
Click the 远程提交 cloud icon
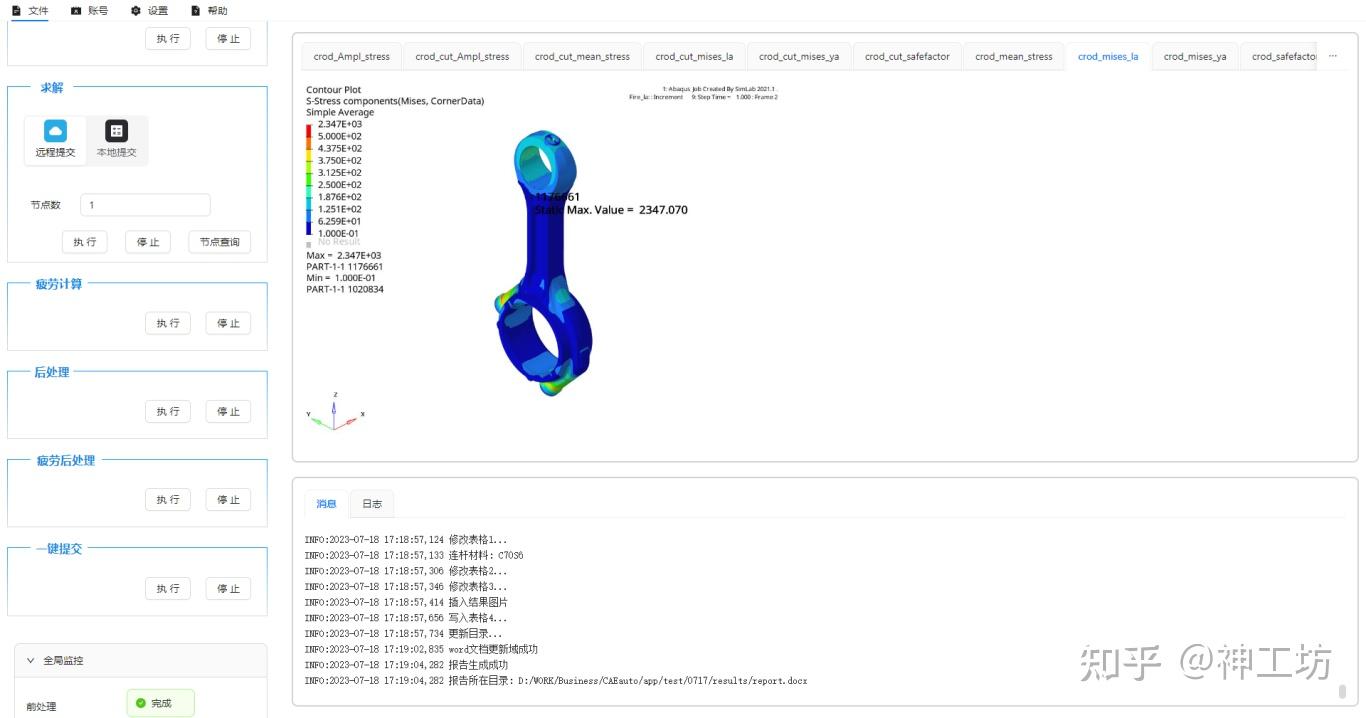tap(55, 131)
